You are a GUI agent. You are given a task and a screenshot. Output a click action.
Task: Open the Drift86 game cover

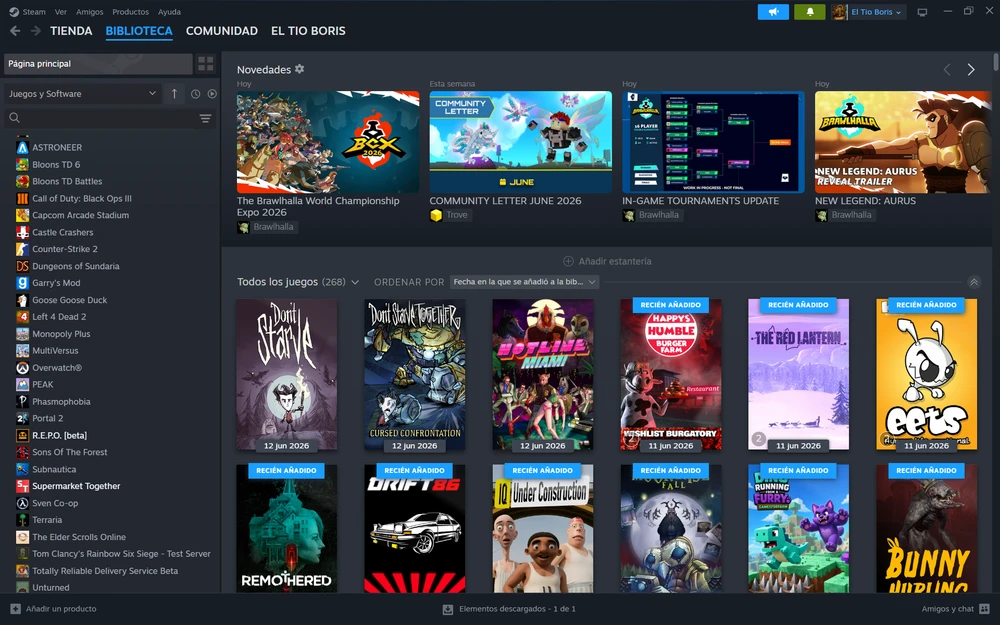pos(415,529)
